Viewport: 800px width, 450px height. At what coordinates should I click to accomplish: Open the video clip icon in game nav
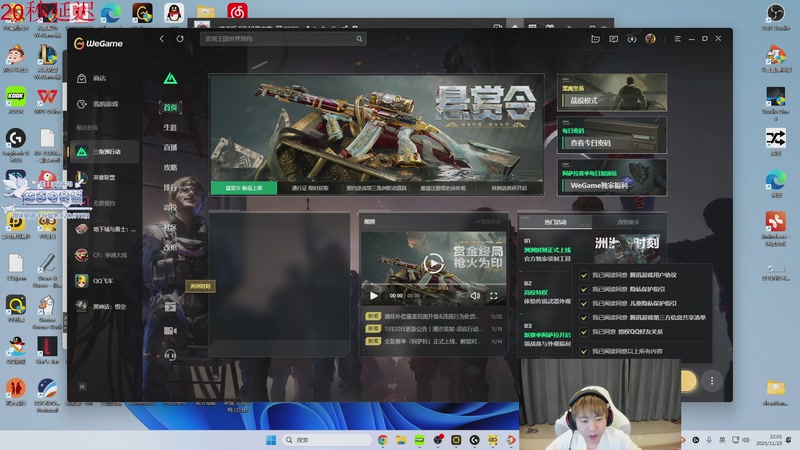170,307
